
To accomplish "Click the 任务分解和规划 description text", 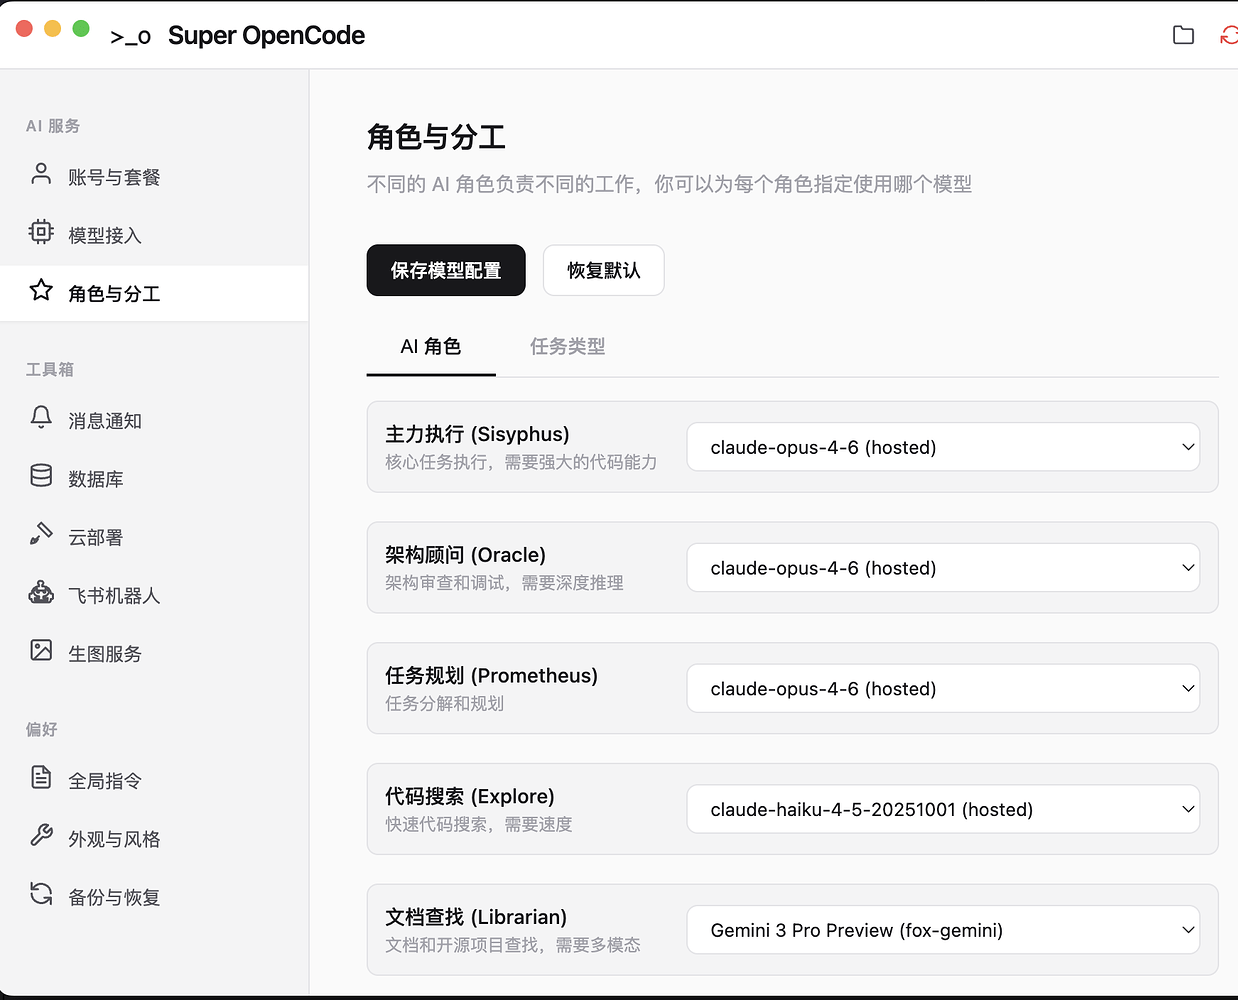I will (x=444, y=704).
